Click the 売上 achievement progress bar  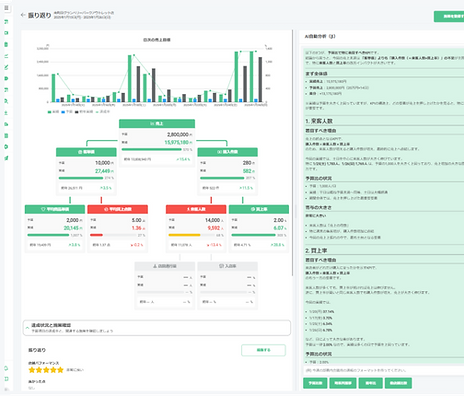click(152, 150)
